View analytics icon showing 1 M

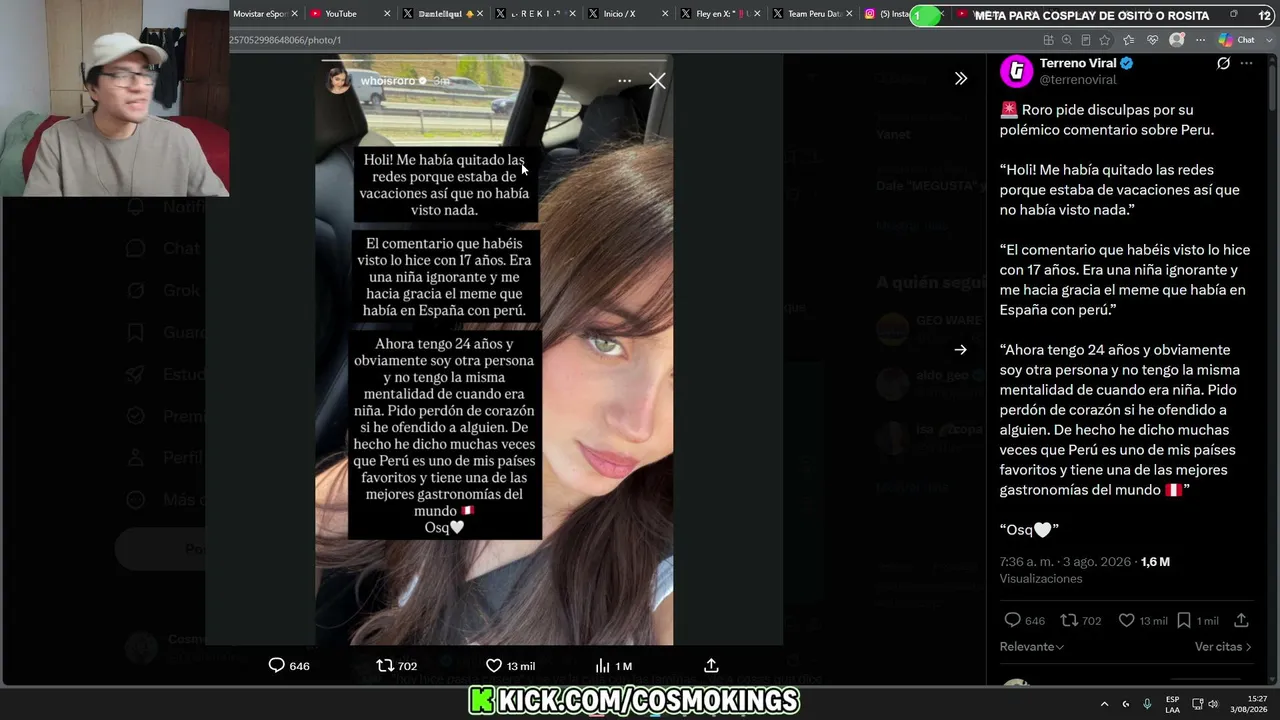pyautogui.click(x=602, y=665)
